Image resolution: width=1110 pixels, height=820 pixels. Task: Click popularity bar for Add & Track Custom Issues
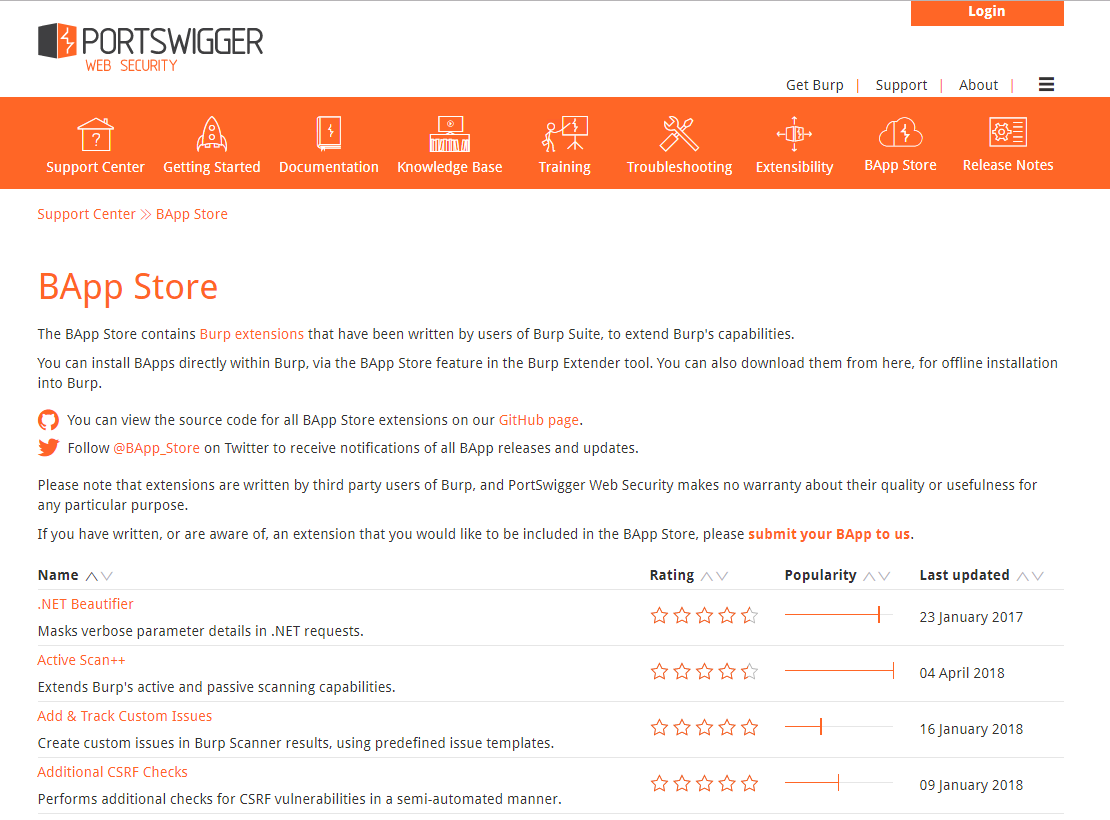pyautogui.click(x=839, y=727)
